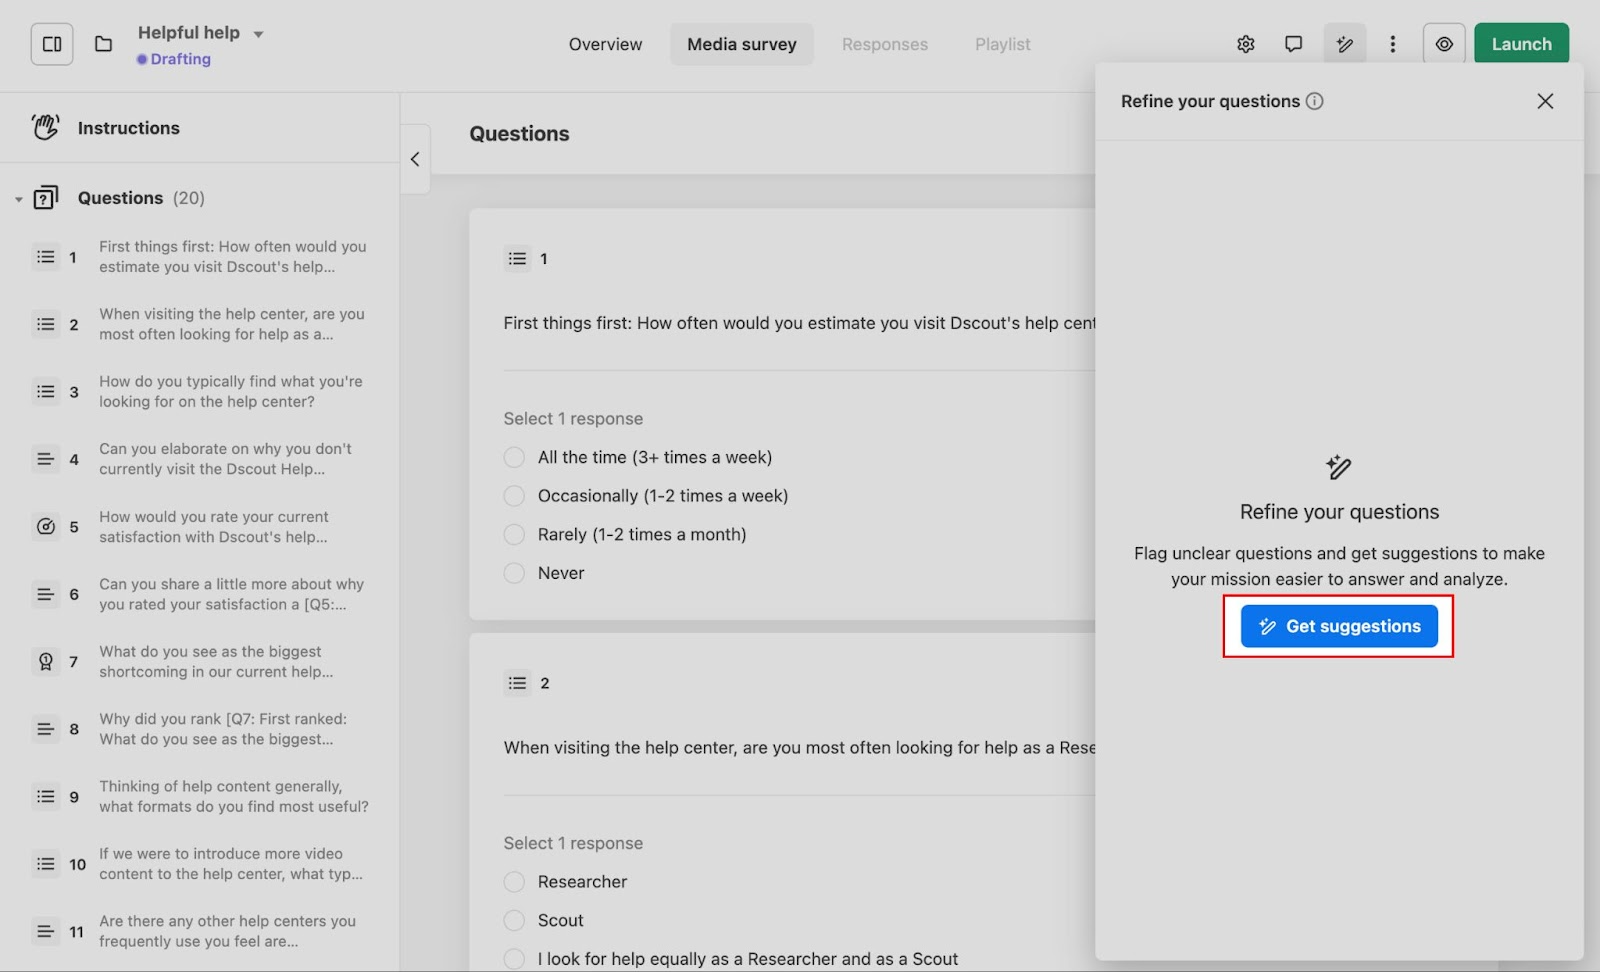Click the magic wand refine icon in toolbar
This screenshot has width=1600, height=972.
(x=1344, y=44)
